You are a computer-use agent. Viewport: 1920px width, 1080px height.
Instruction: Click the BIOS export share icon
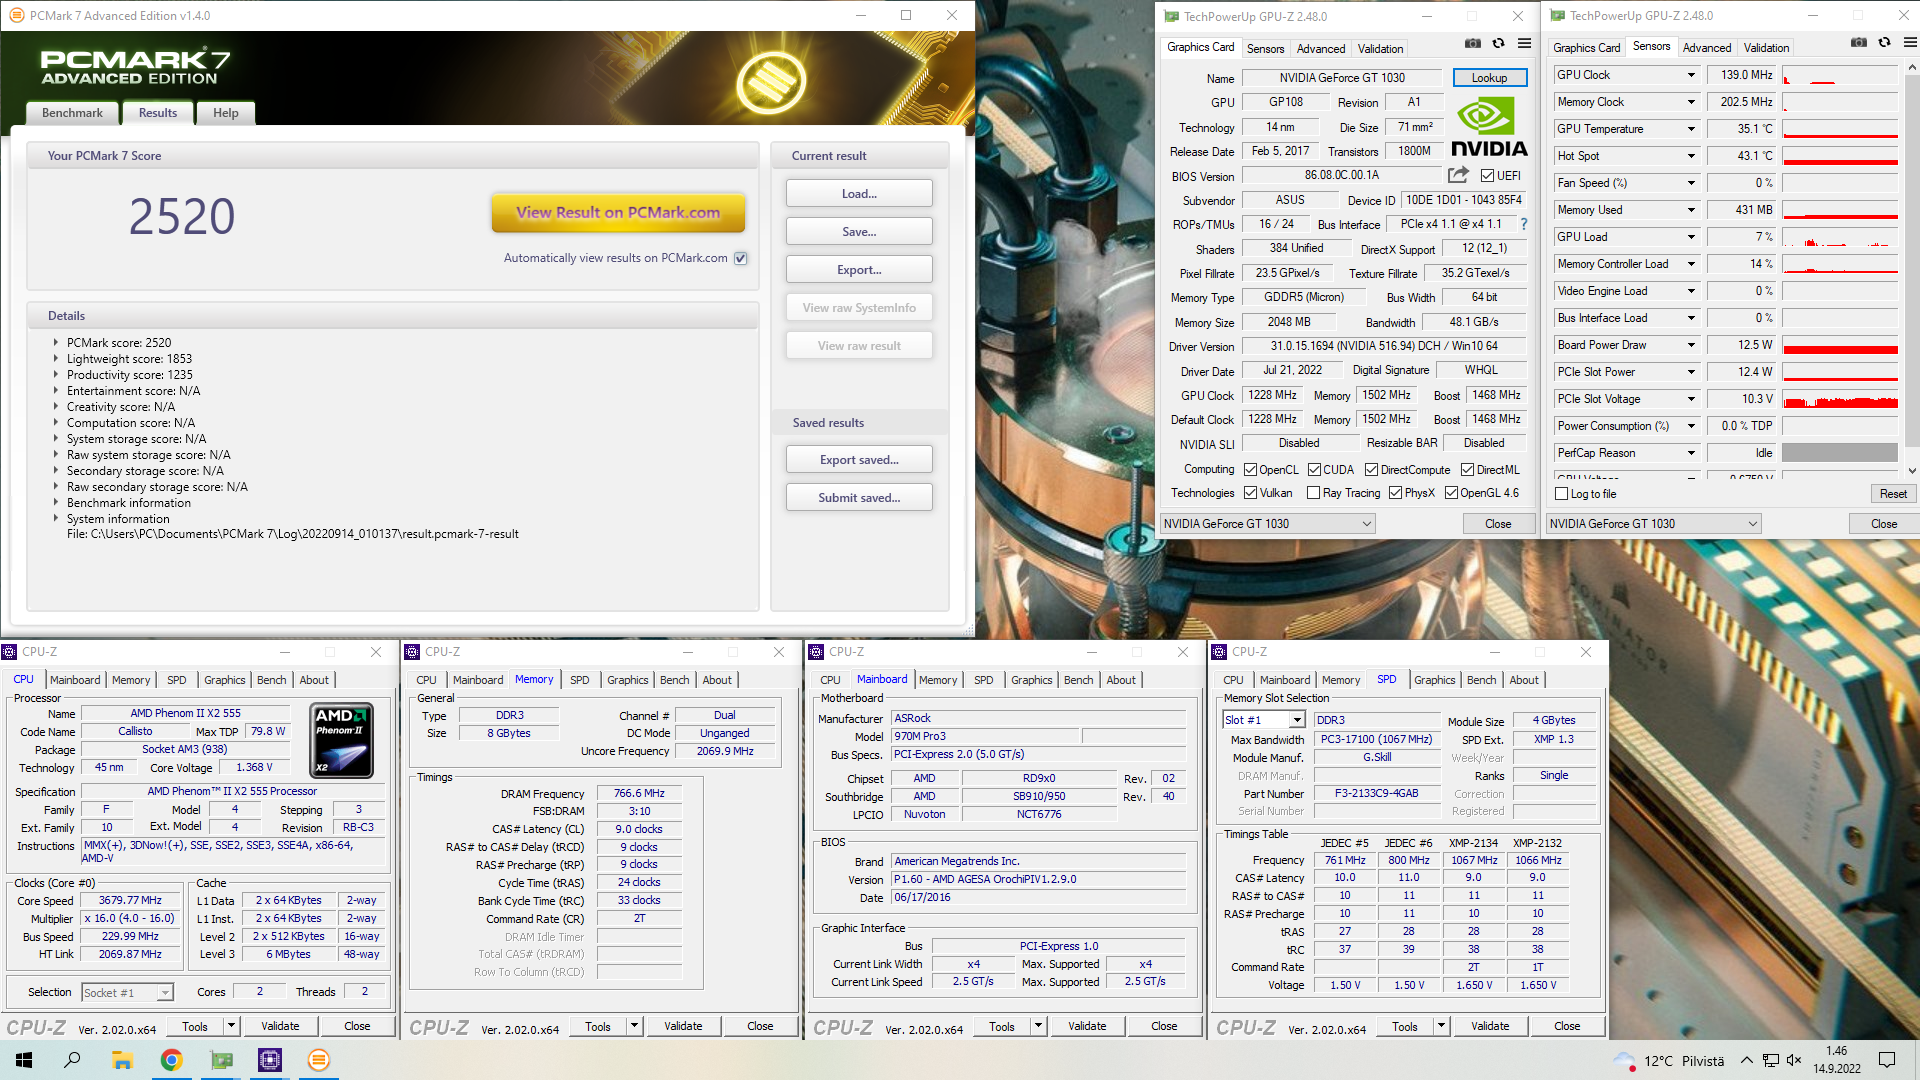coord(1459,175)
